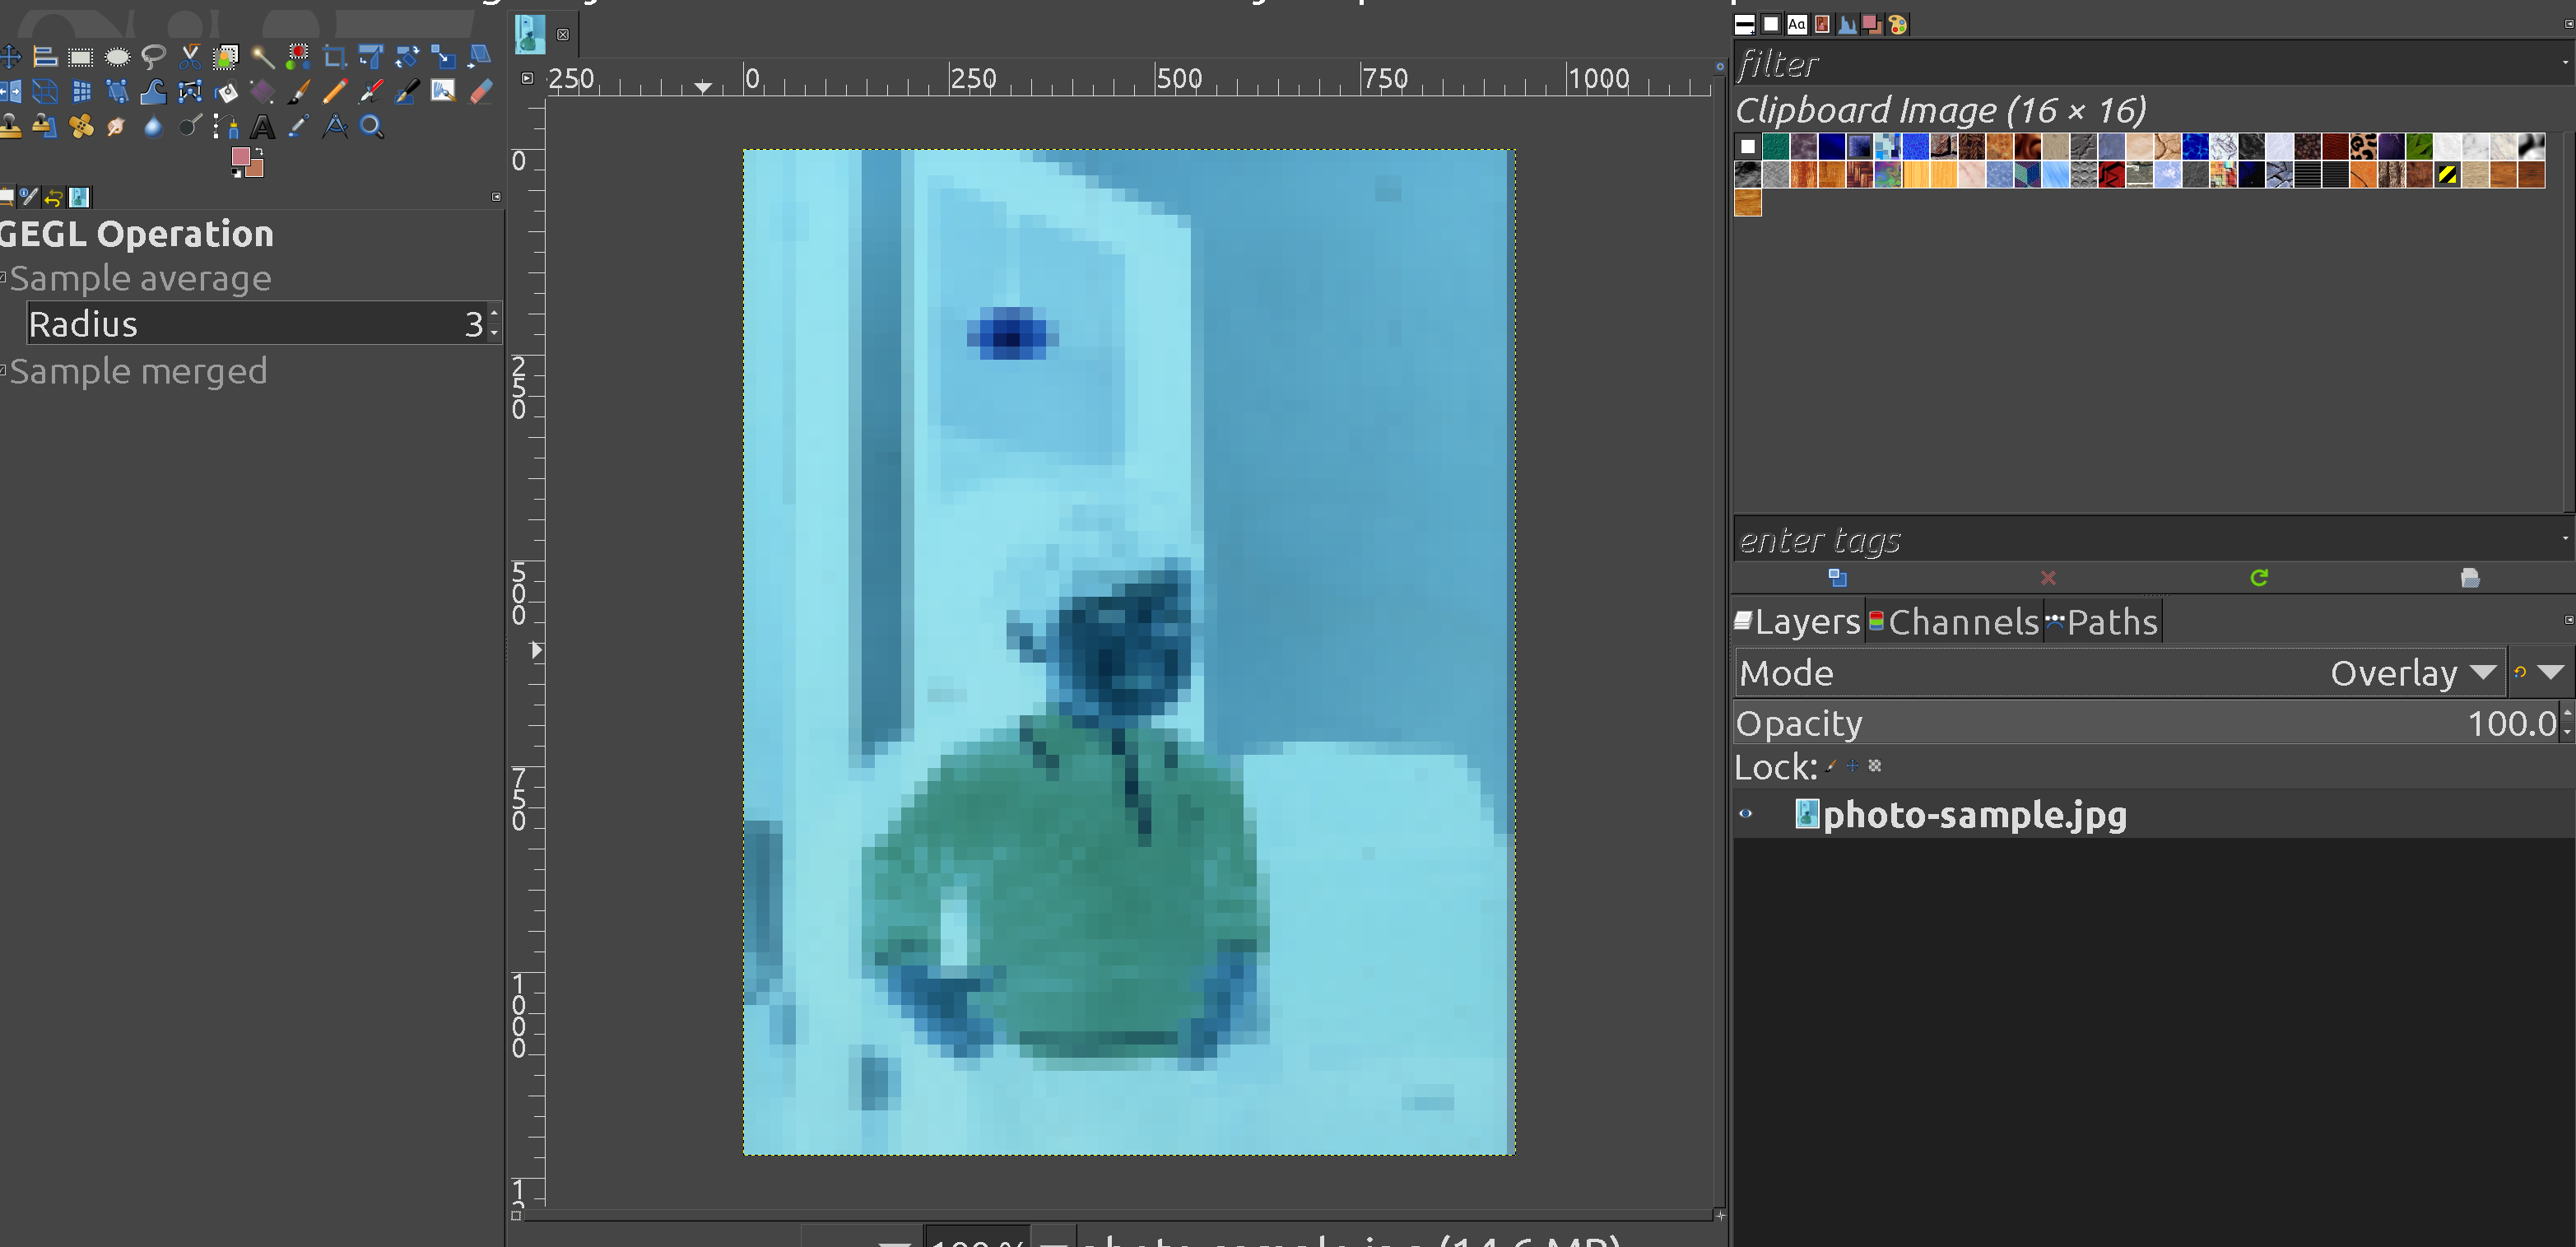This screenshot has height=1247, width=2576.
Task: Click the pink foreground color swatch
Action: tap(241, 157)
